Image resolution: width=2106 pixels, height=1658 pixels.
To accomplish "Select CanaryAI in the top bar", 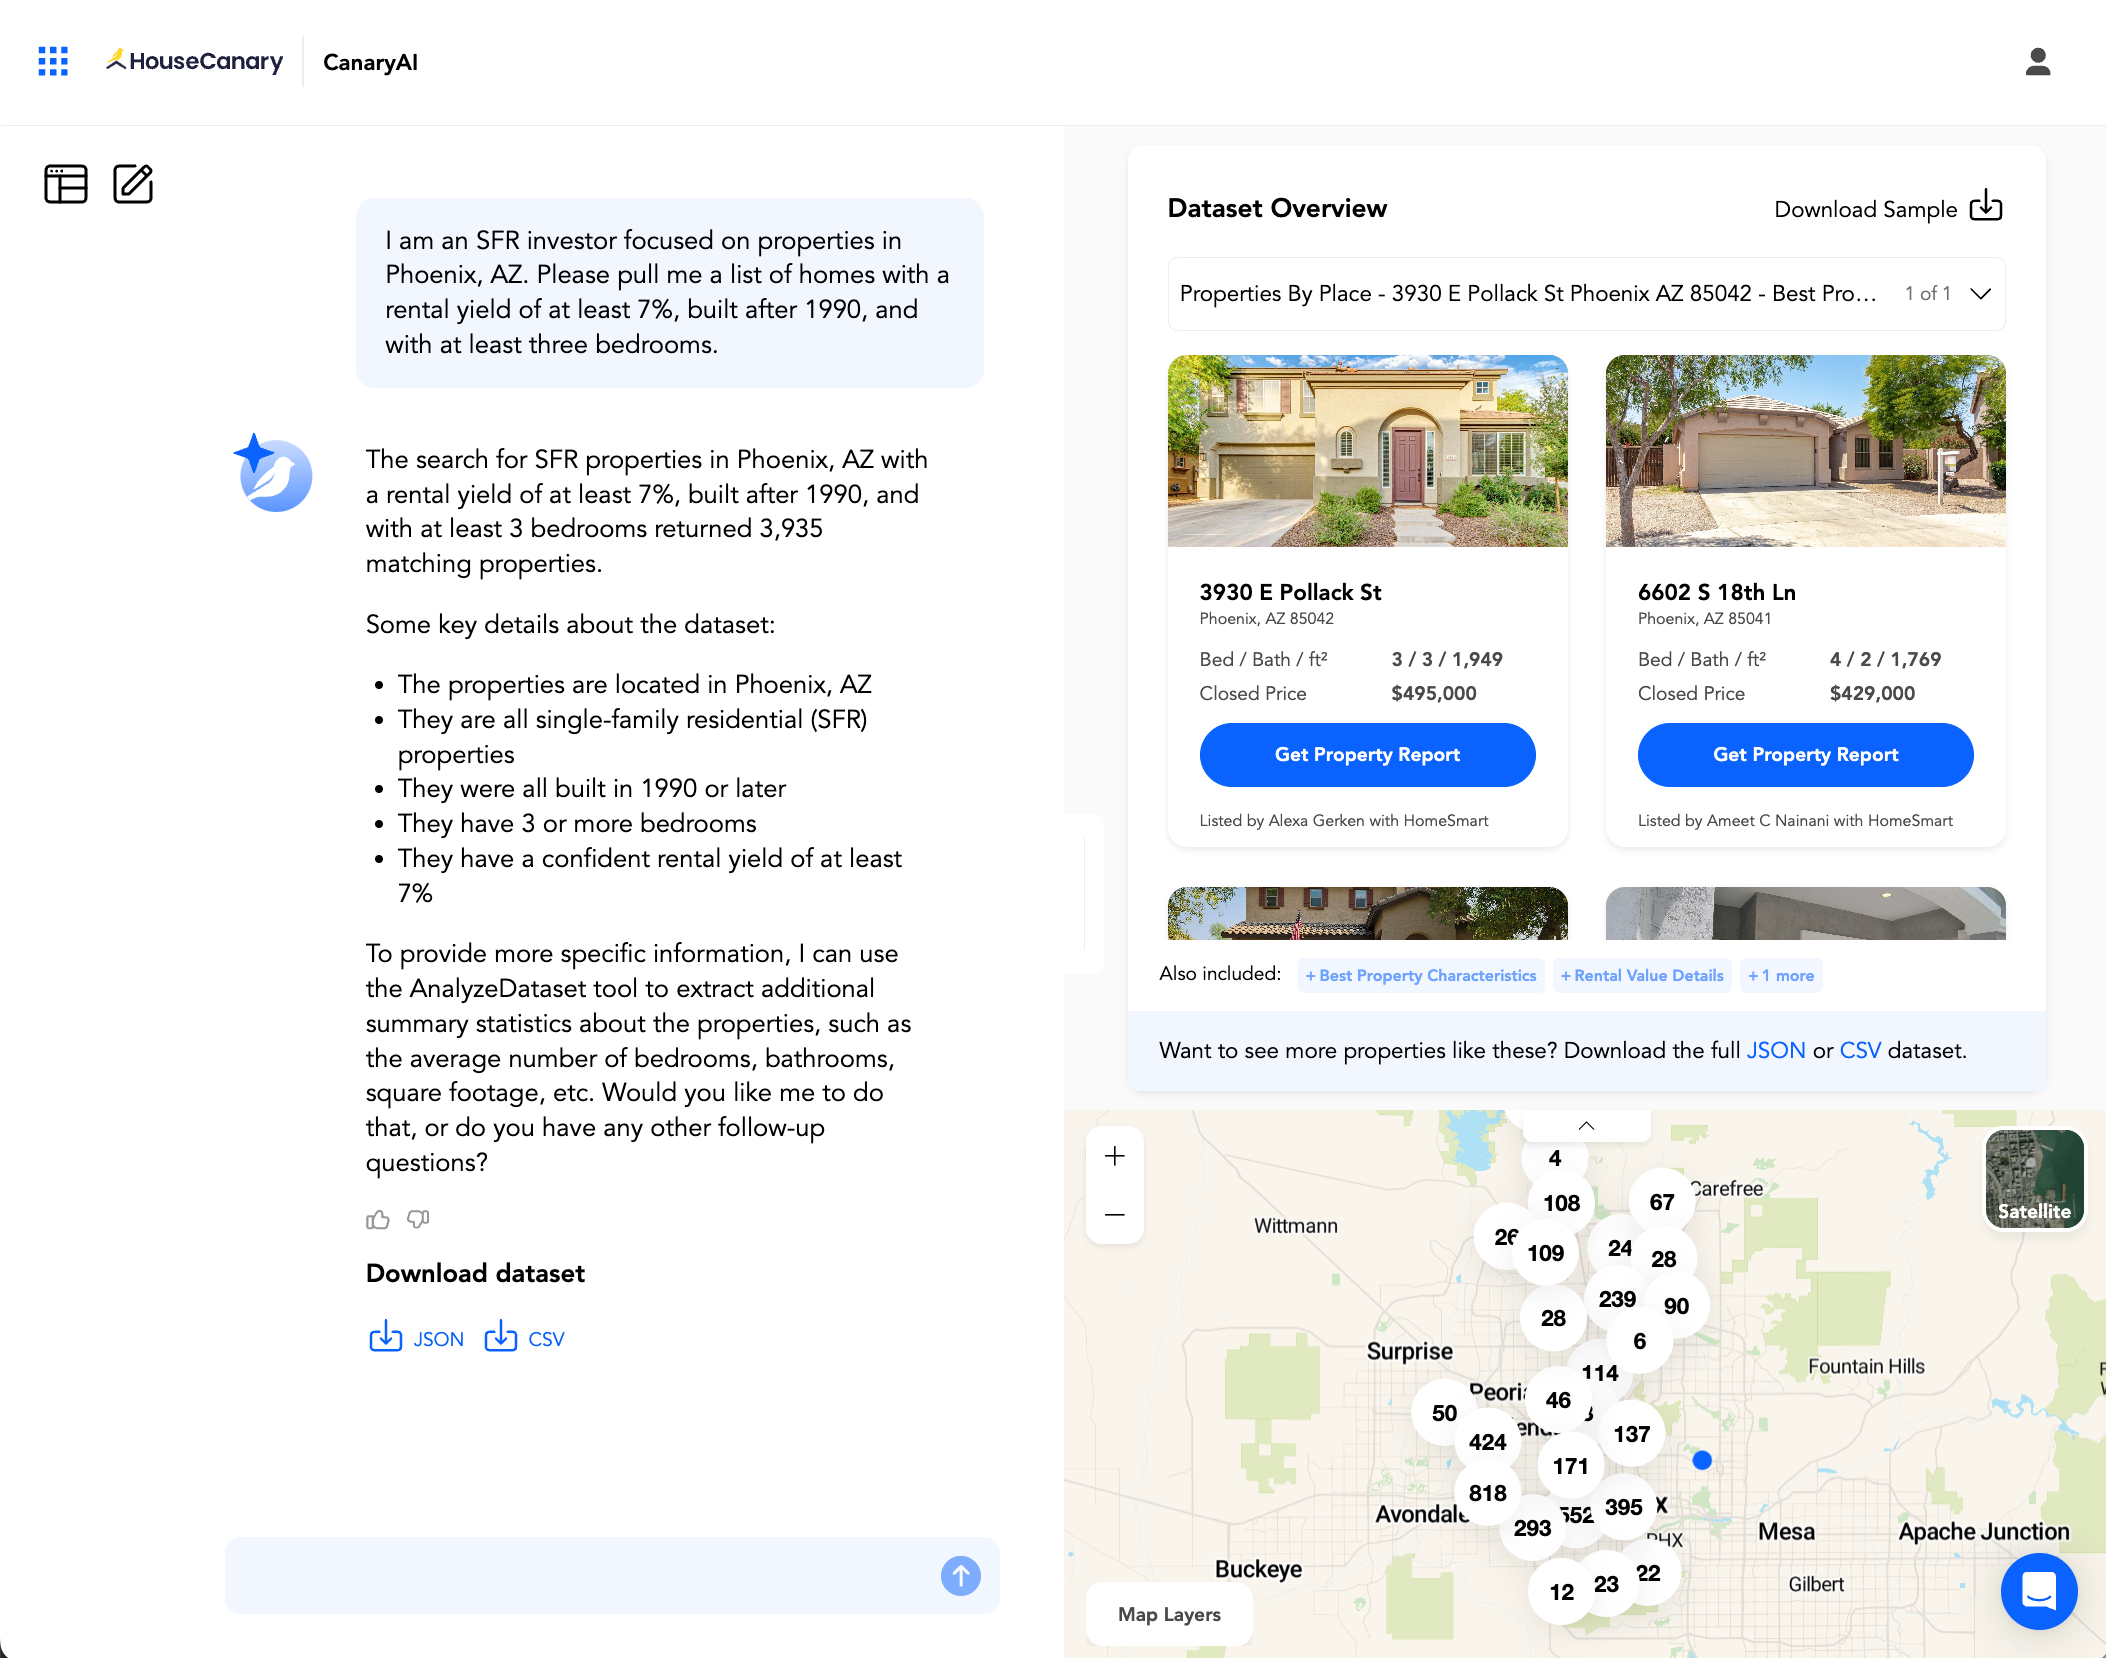I will click(x=369, y=62).
